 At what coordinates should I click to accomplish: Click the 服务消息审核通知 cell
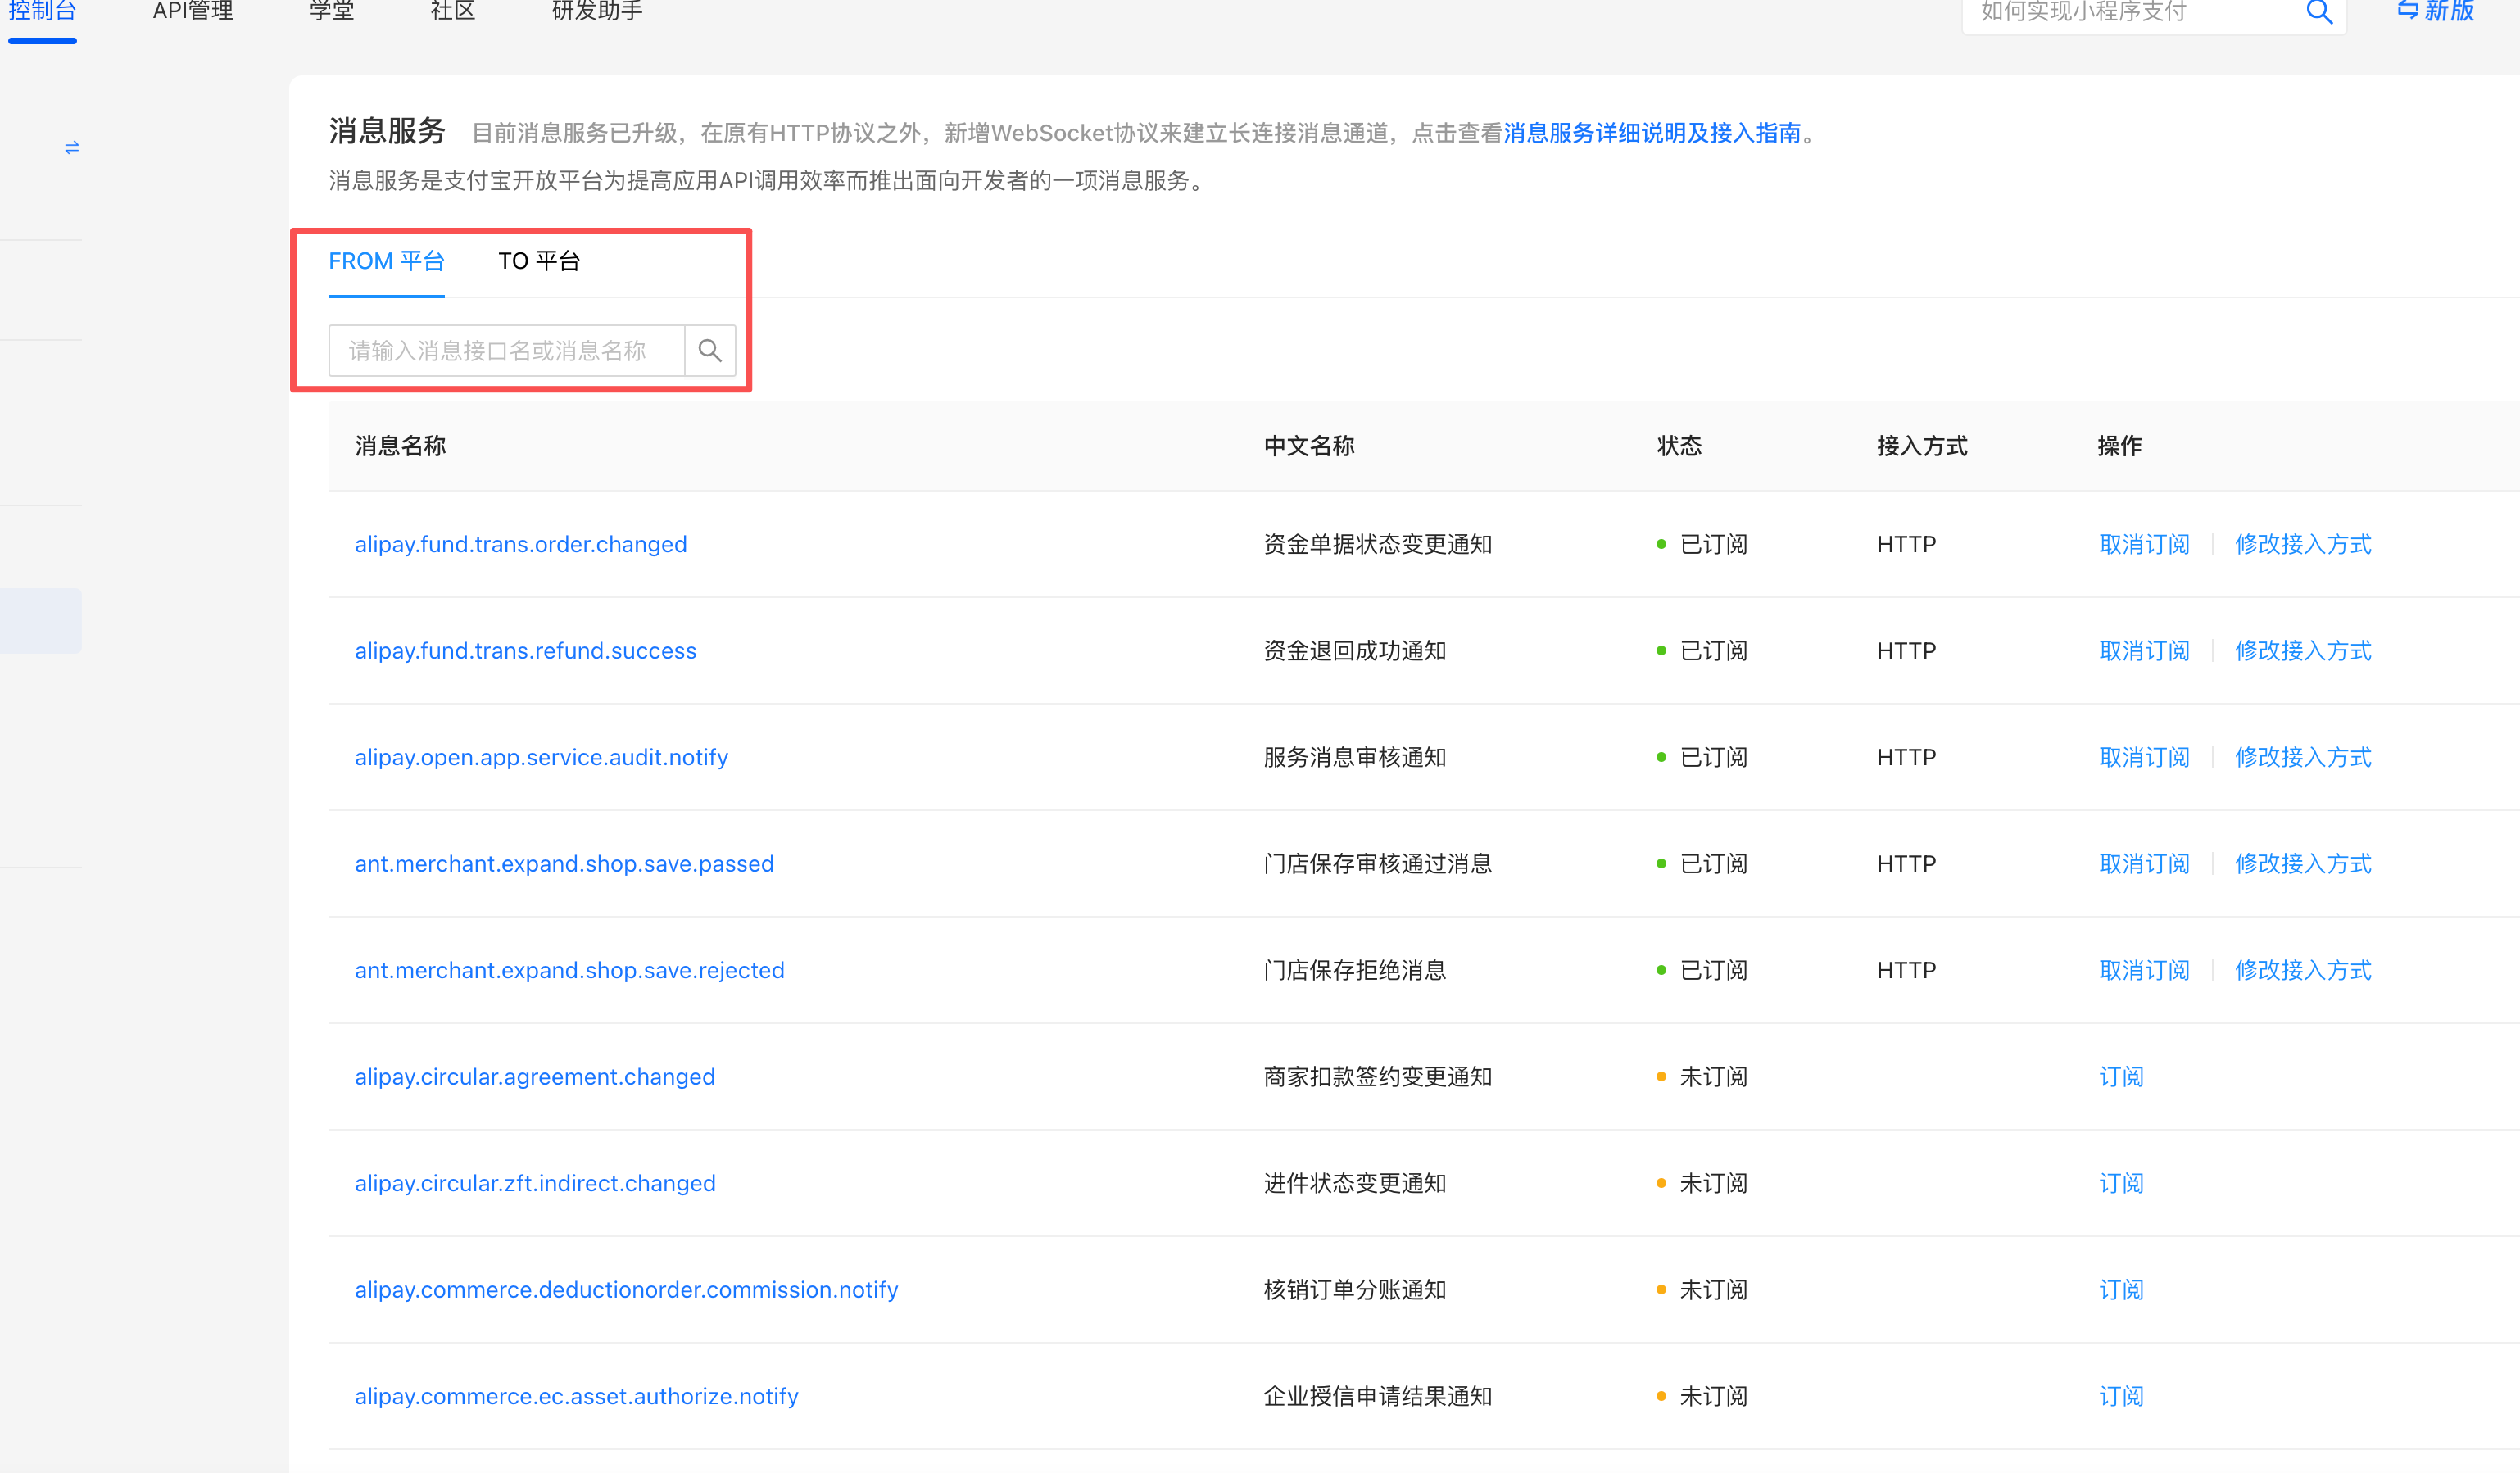click(x=1355, y=757)
